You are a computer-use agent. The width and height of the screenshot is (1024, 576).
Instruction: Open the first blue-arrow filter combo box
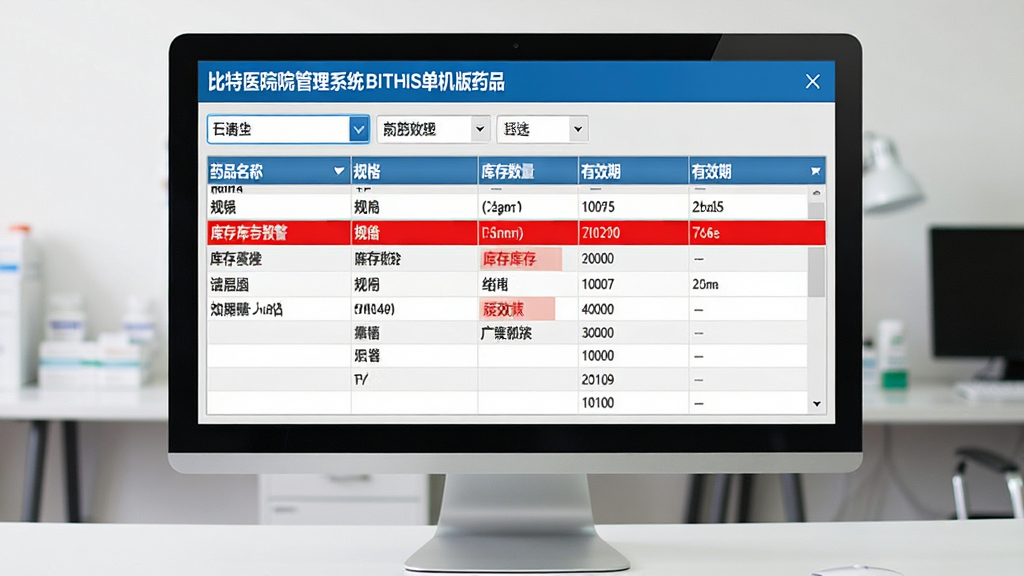point(359,129)
